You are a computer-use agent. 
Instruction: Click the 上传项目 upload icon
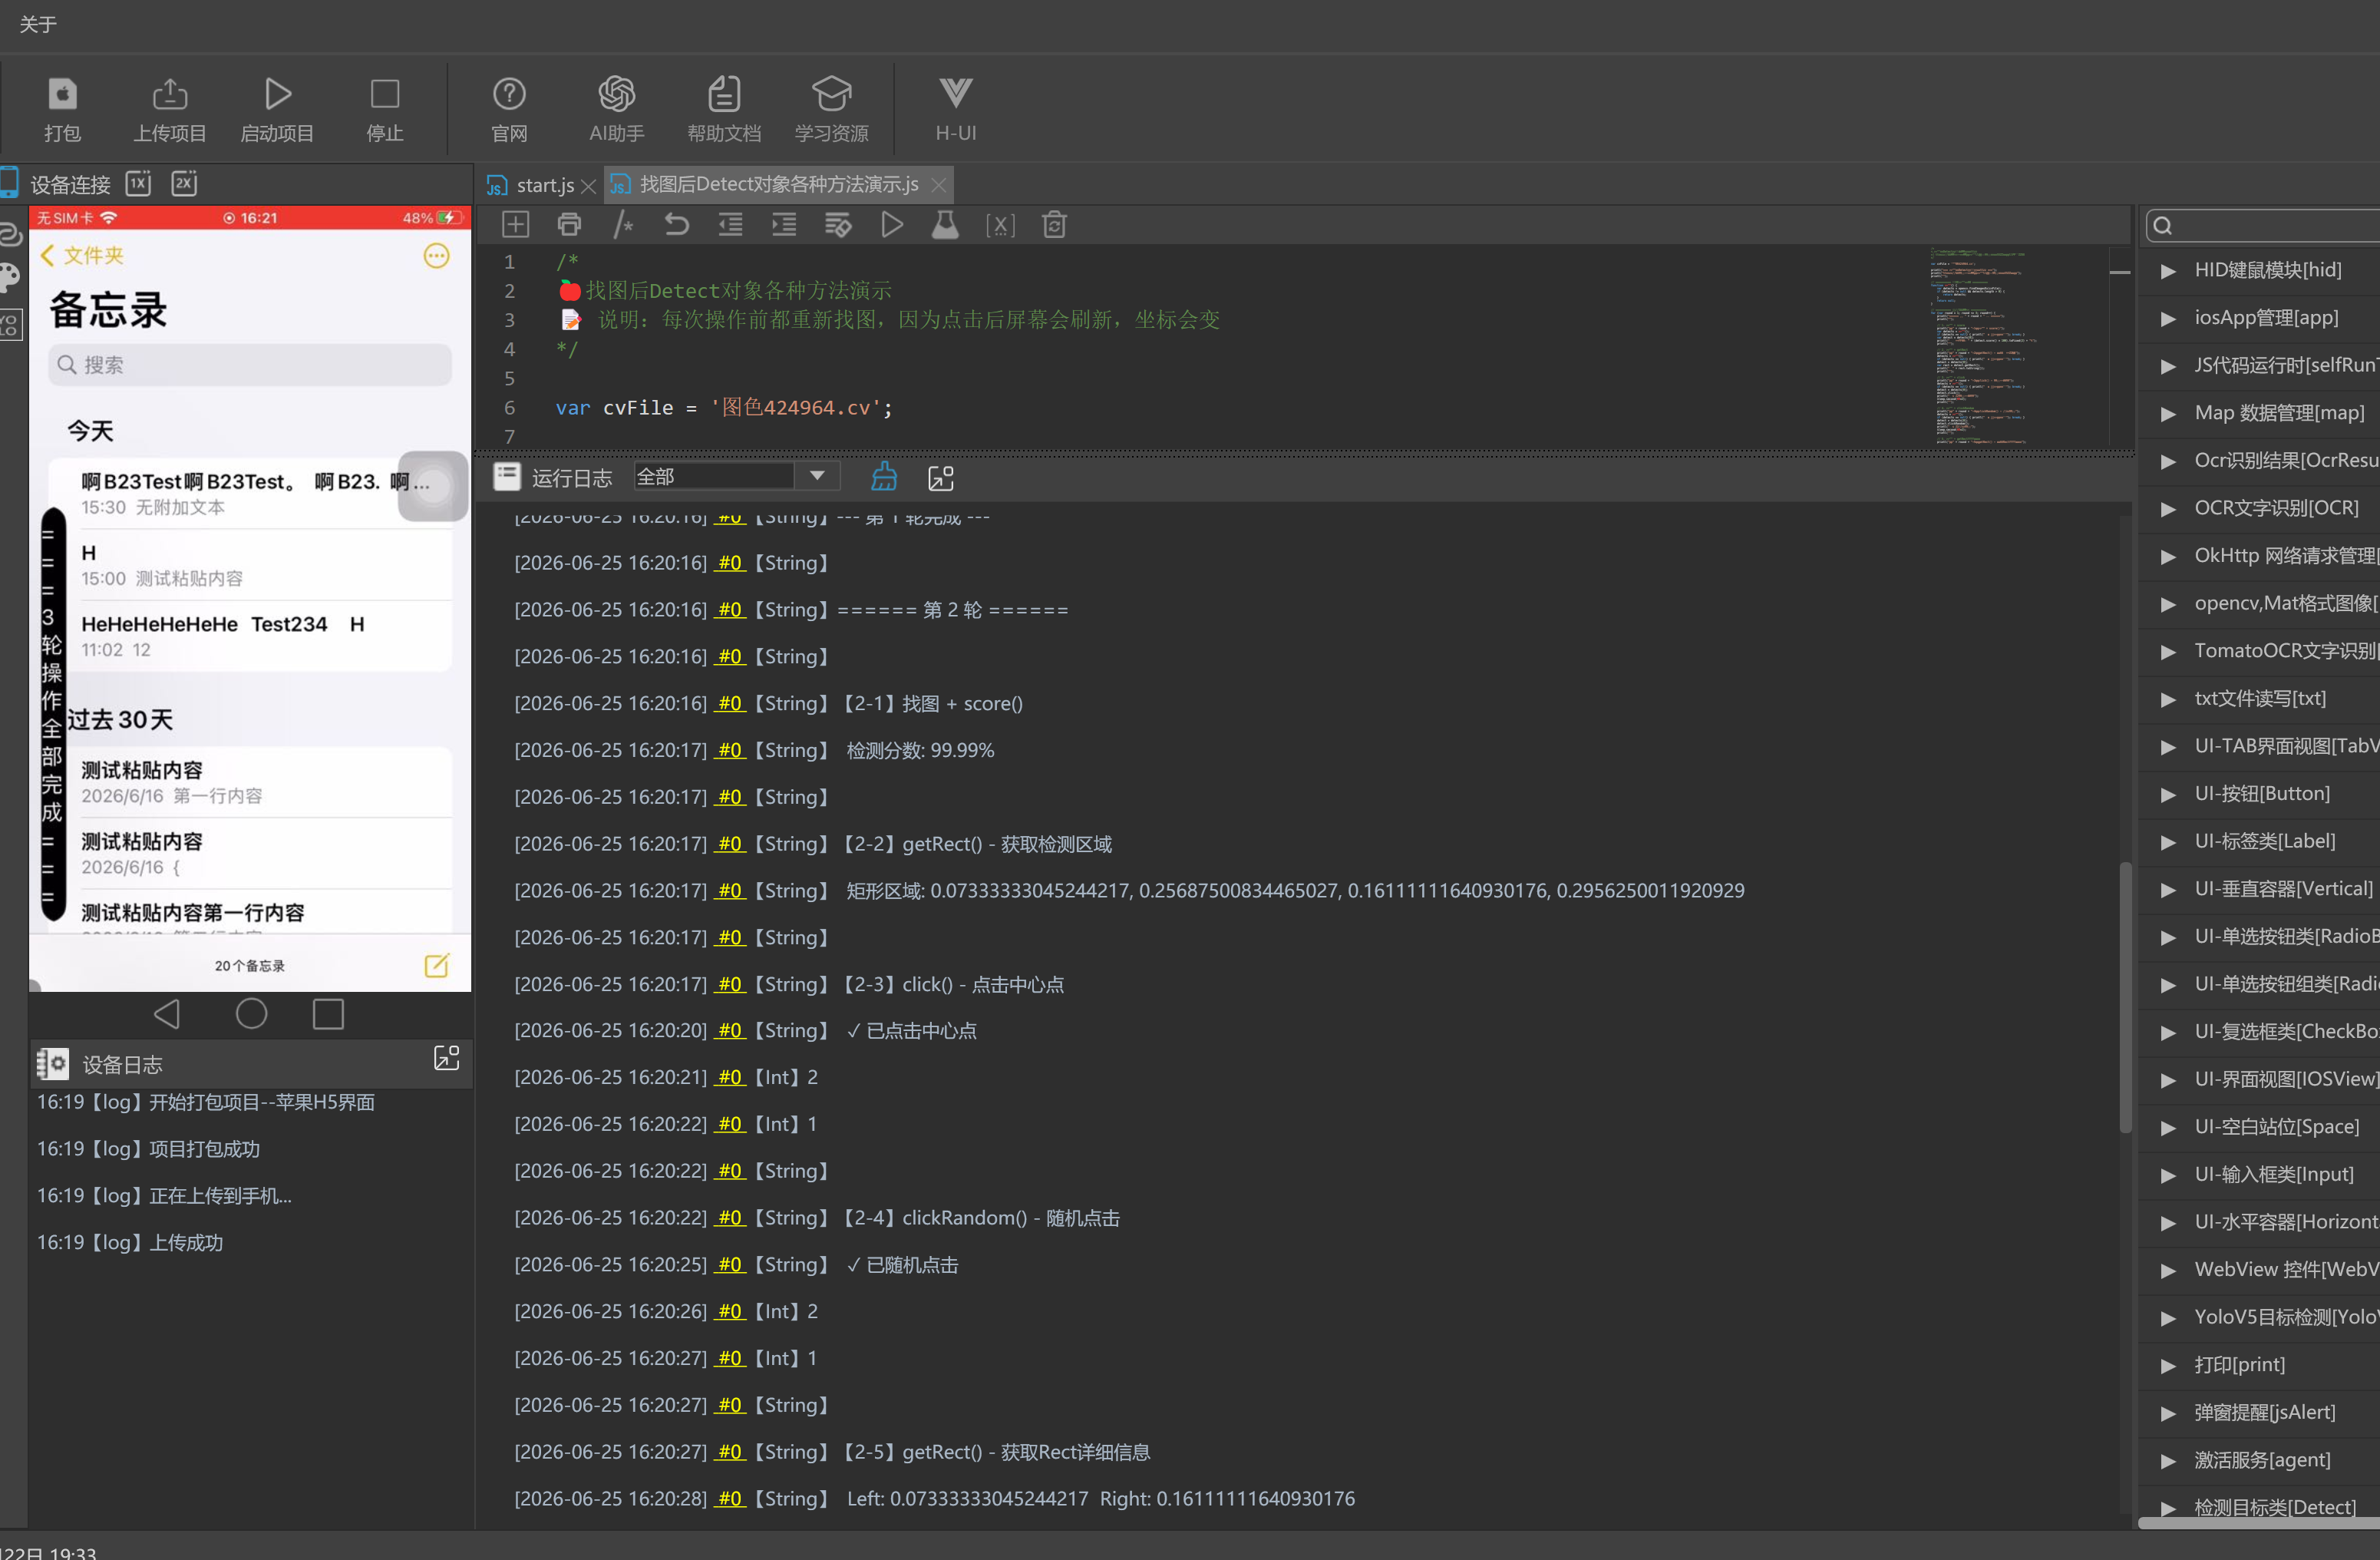tap(170, 95)
